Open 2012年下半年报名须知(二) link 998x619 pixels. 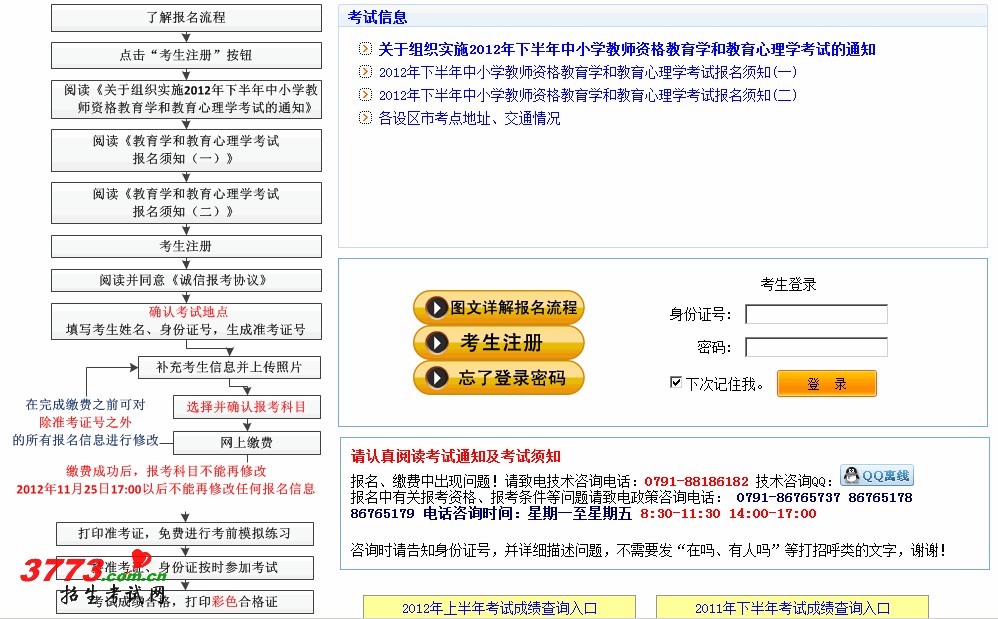click(588, 95)
